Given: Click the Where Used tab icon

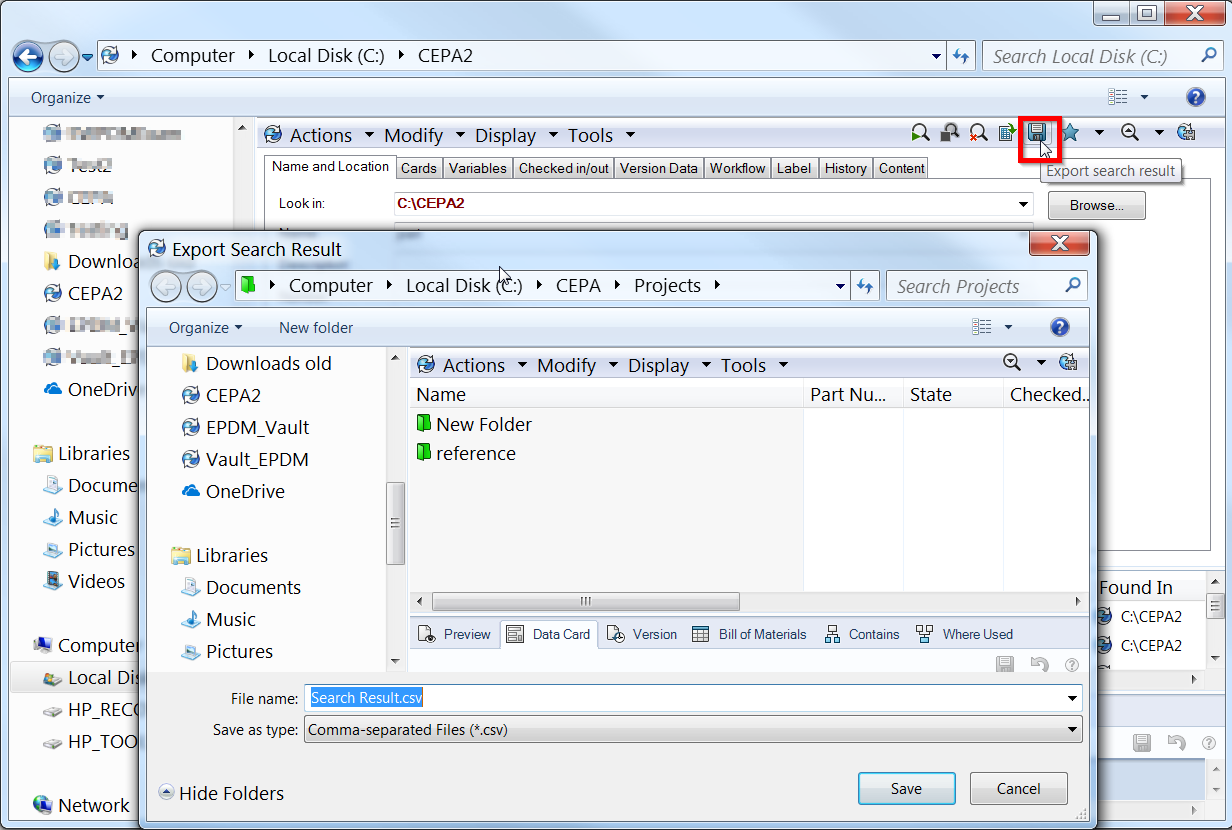Looking at the screenshot, I should pyautogui.click(x=925, y=634).
